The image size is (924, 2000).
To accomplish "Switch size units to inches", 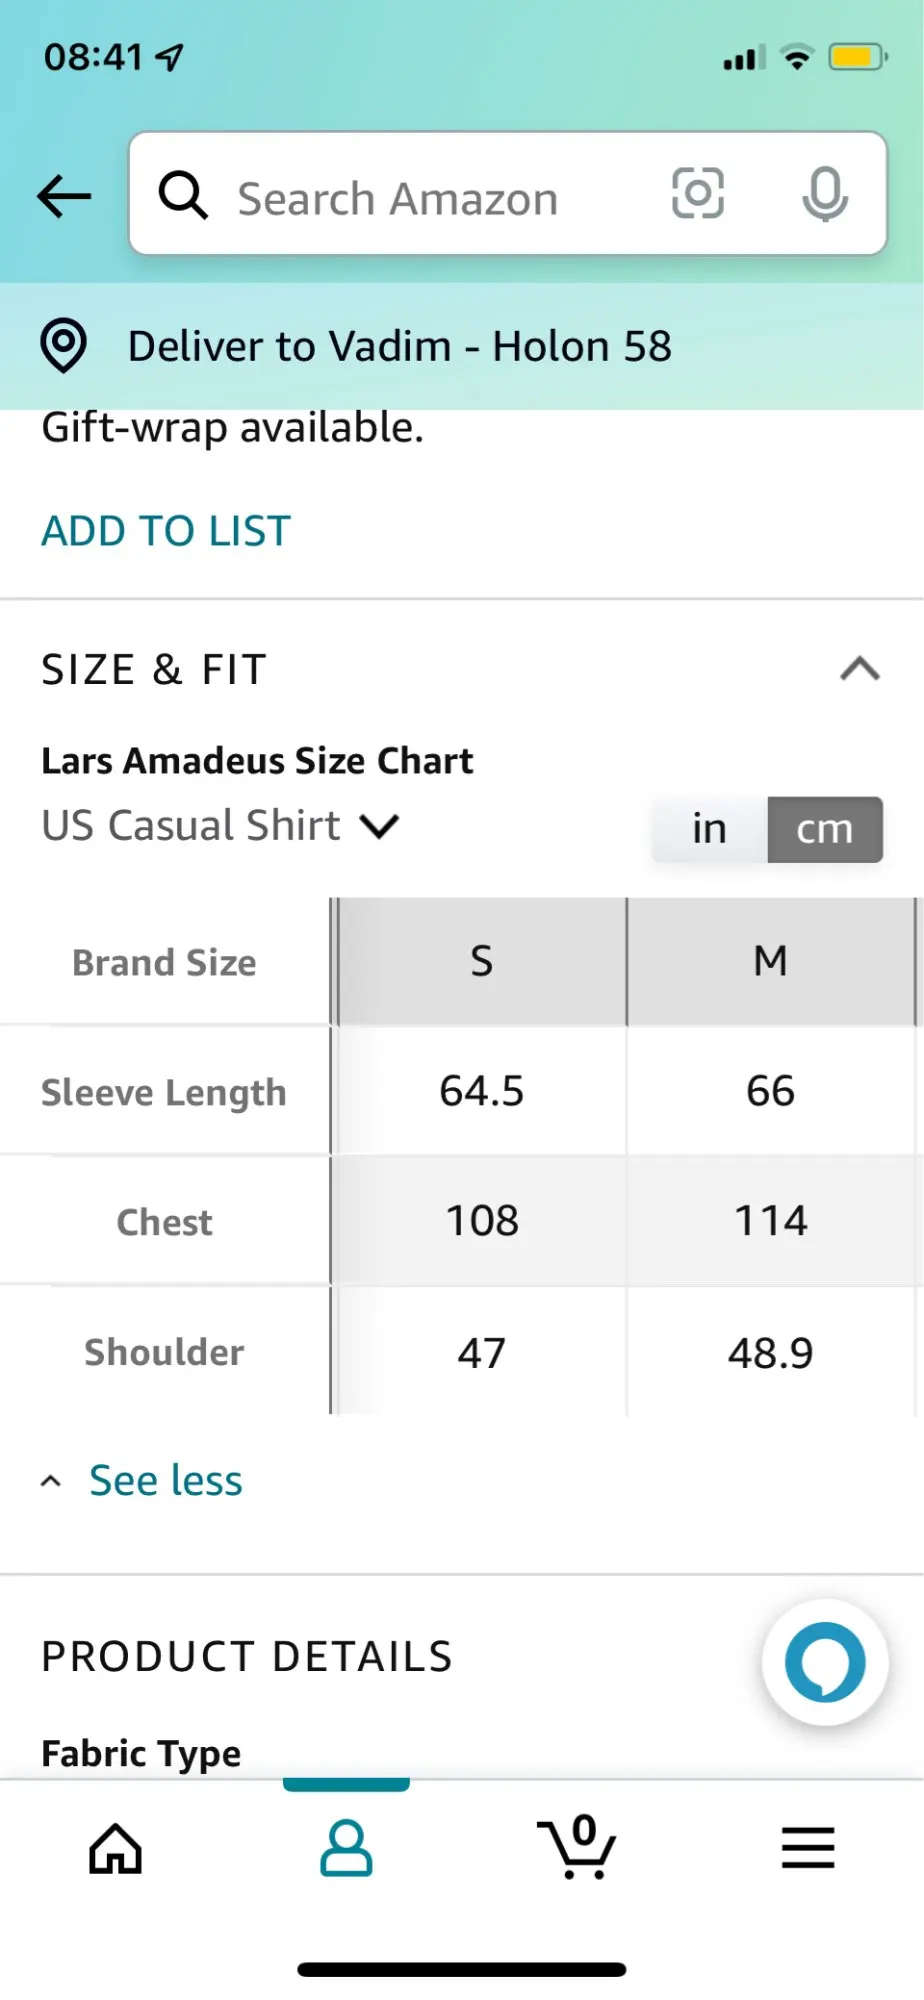I will [709, 829].
